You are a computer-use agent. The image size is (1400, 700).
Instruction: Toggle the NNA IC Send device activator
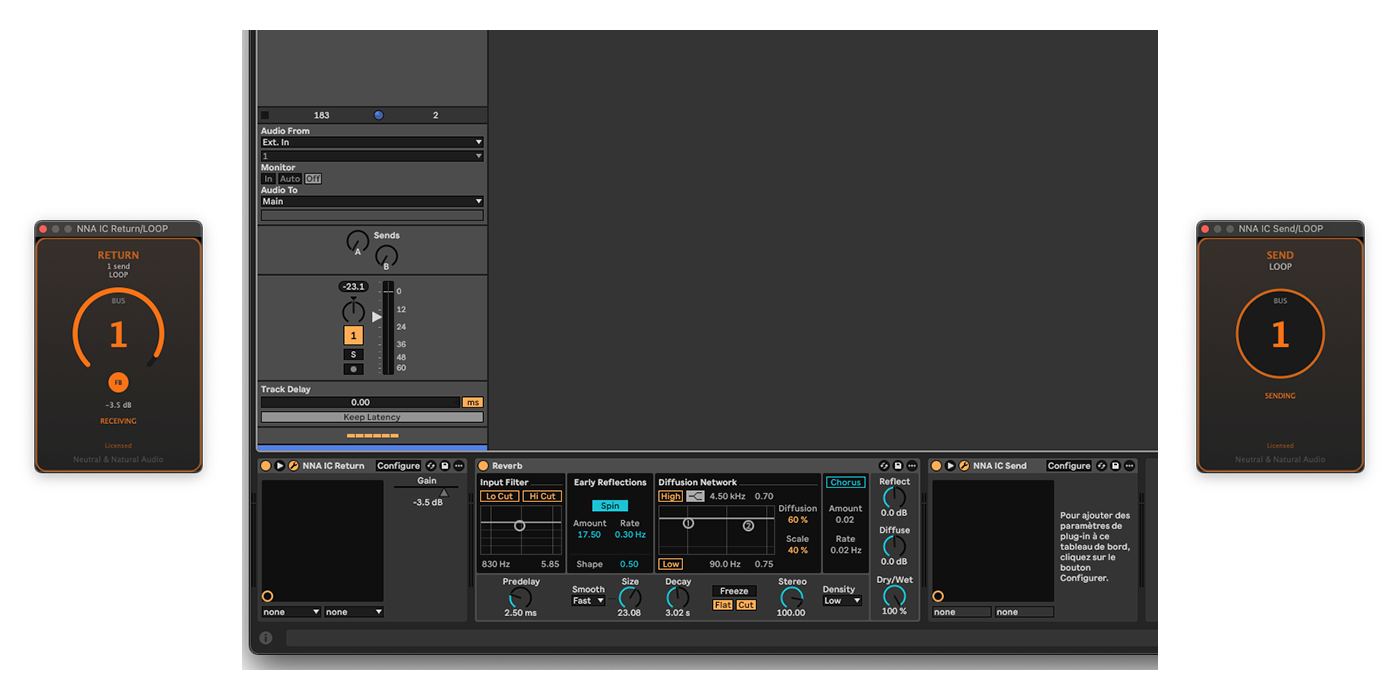(x=936, y=466)
